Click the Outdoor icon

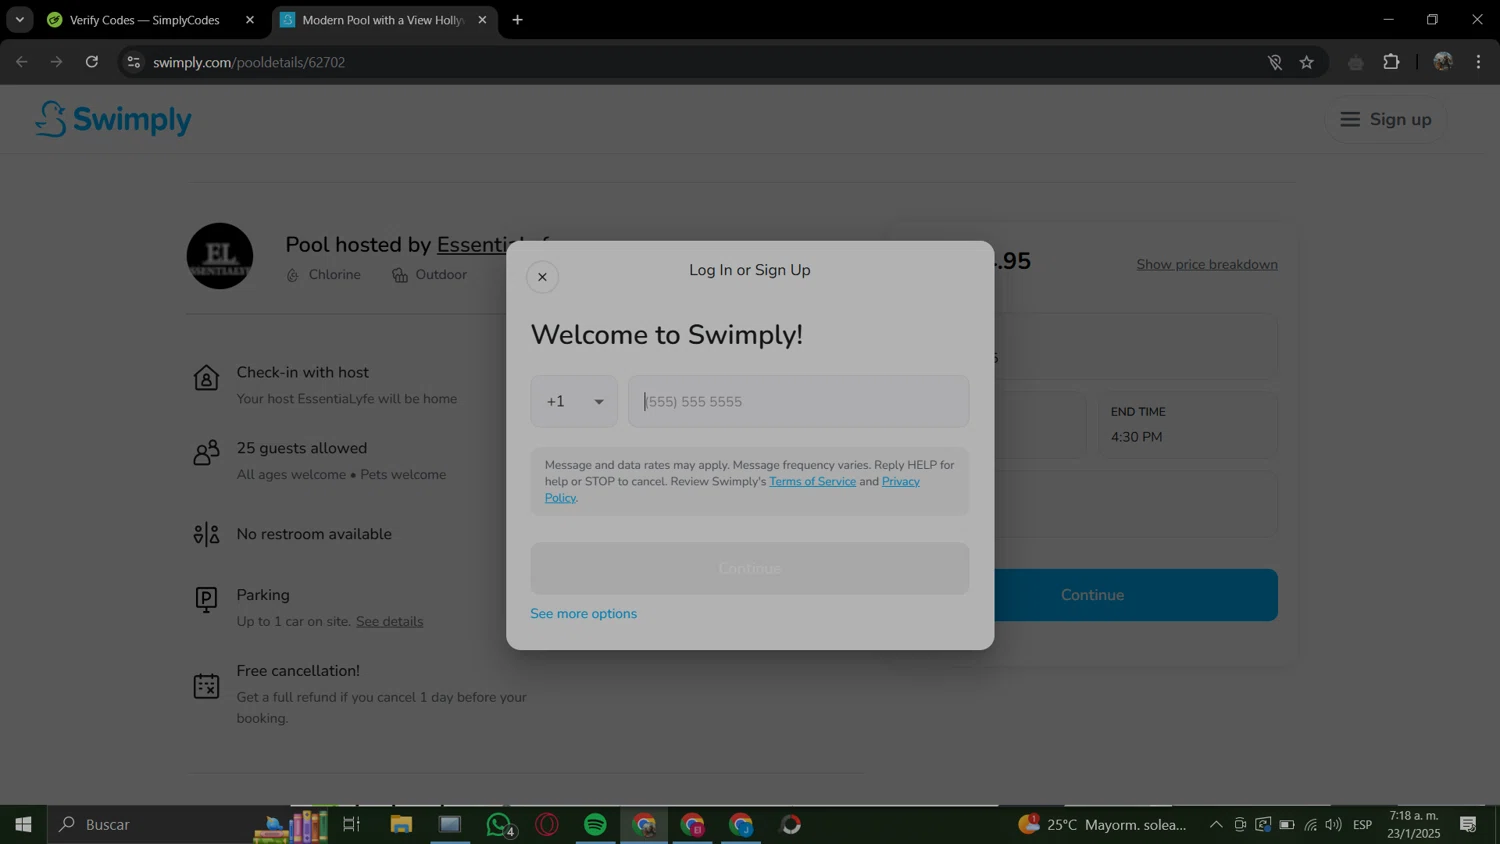pyautogui.click(x=400, y=275)
